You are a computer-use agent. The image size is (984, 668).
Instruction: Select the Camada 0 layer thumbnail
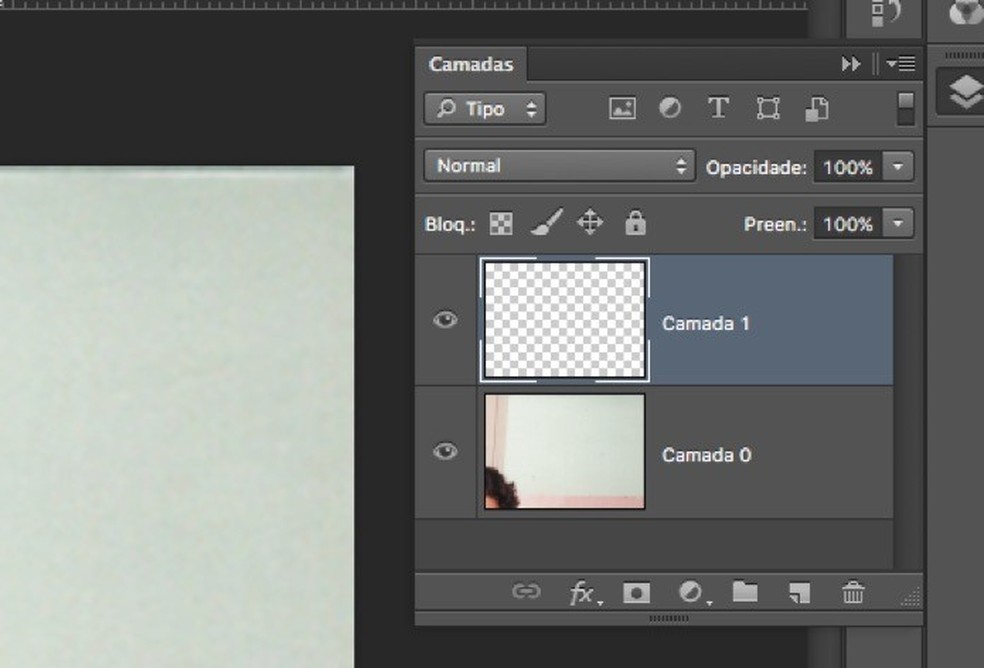point(565,451)
